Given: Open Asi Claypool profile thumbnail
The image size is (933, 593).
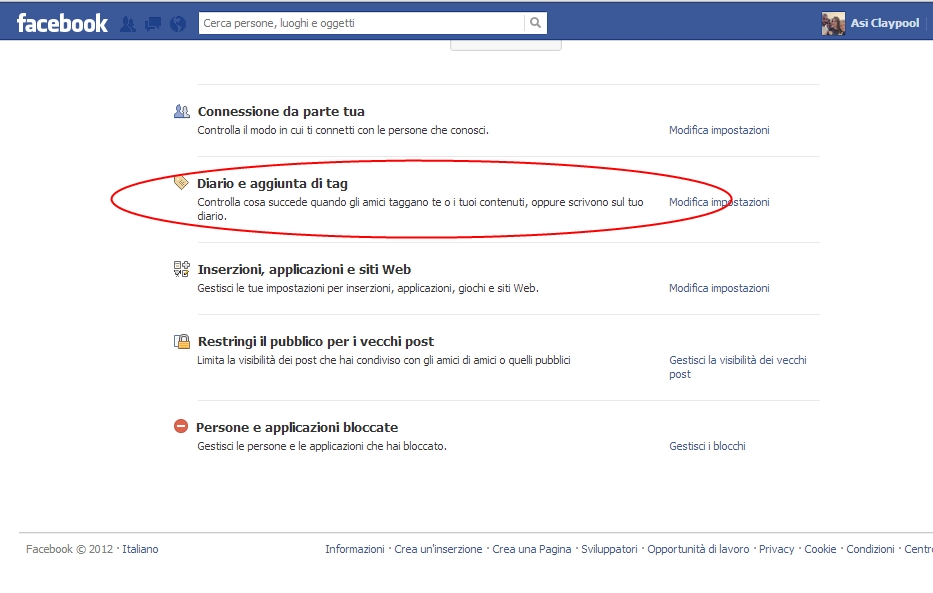Looking at the screenshot, I should [833, 23].
